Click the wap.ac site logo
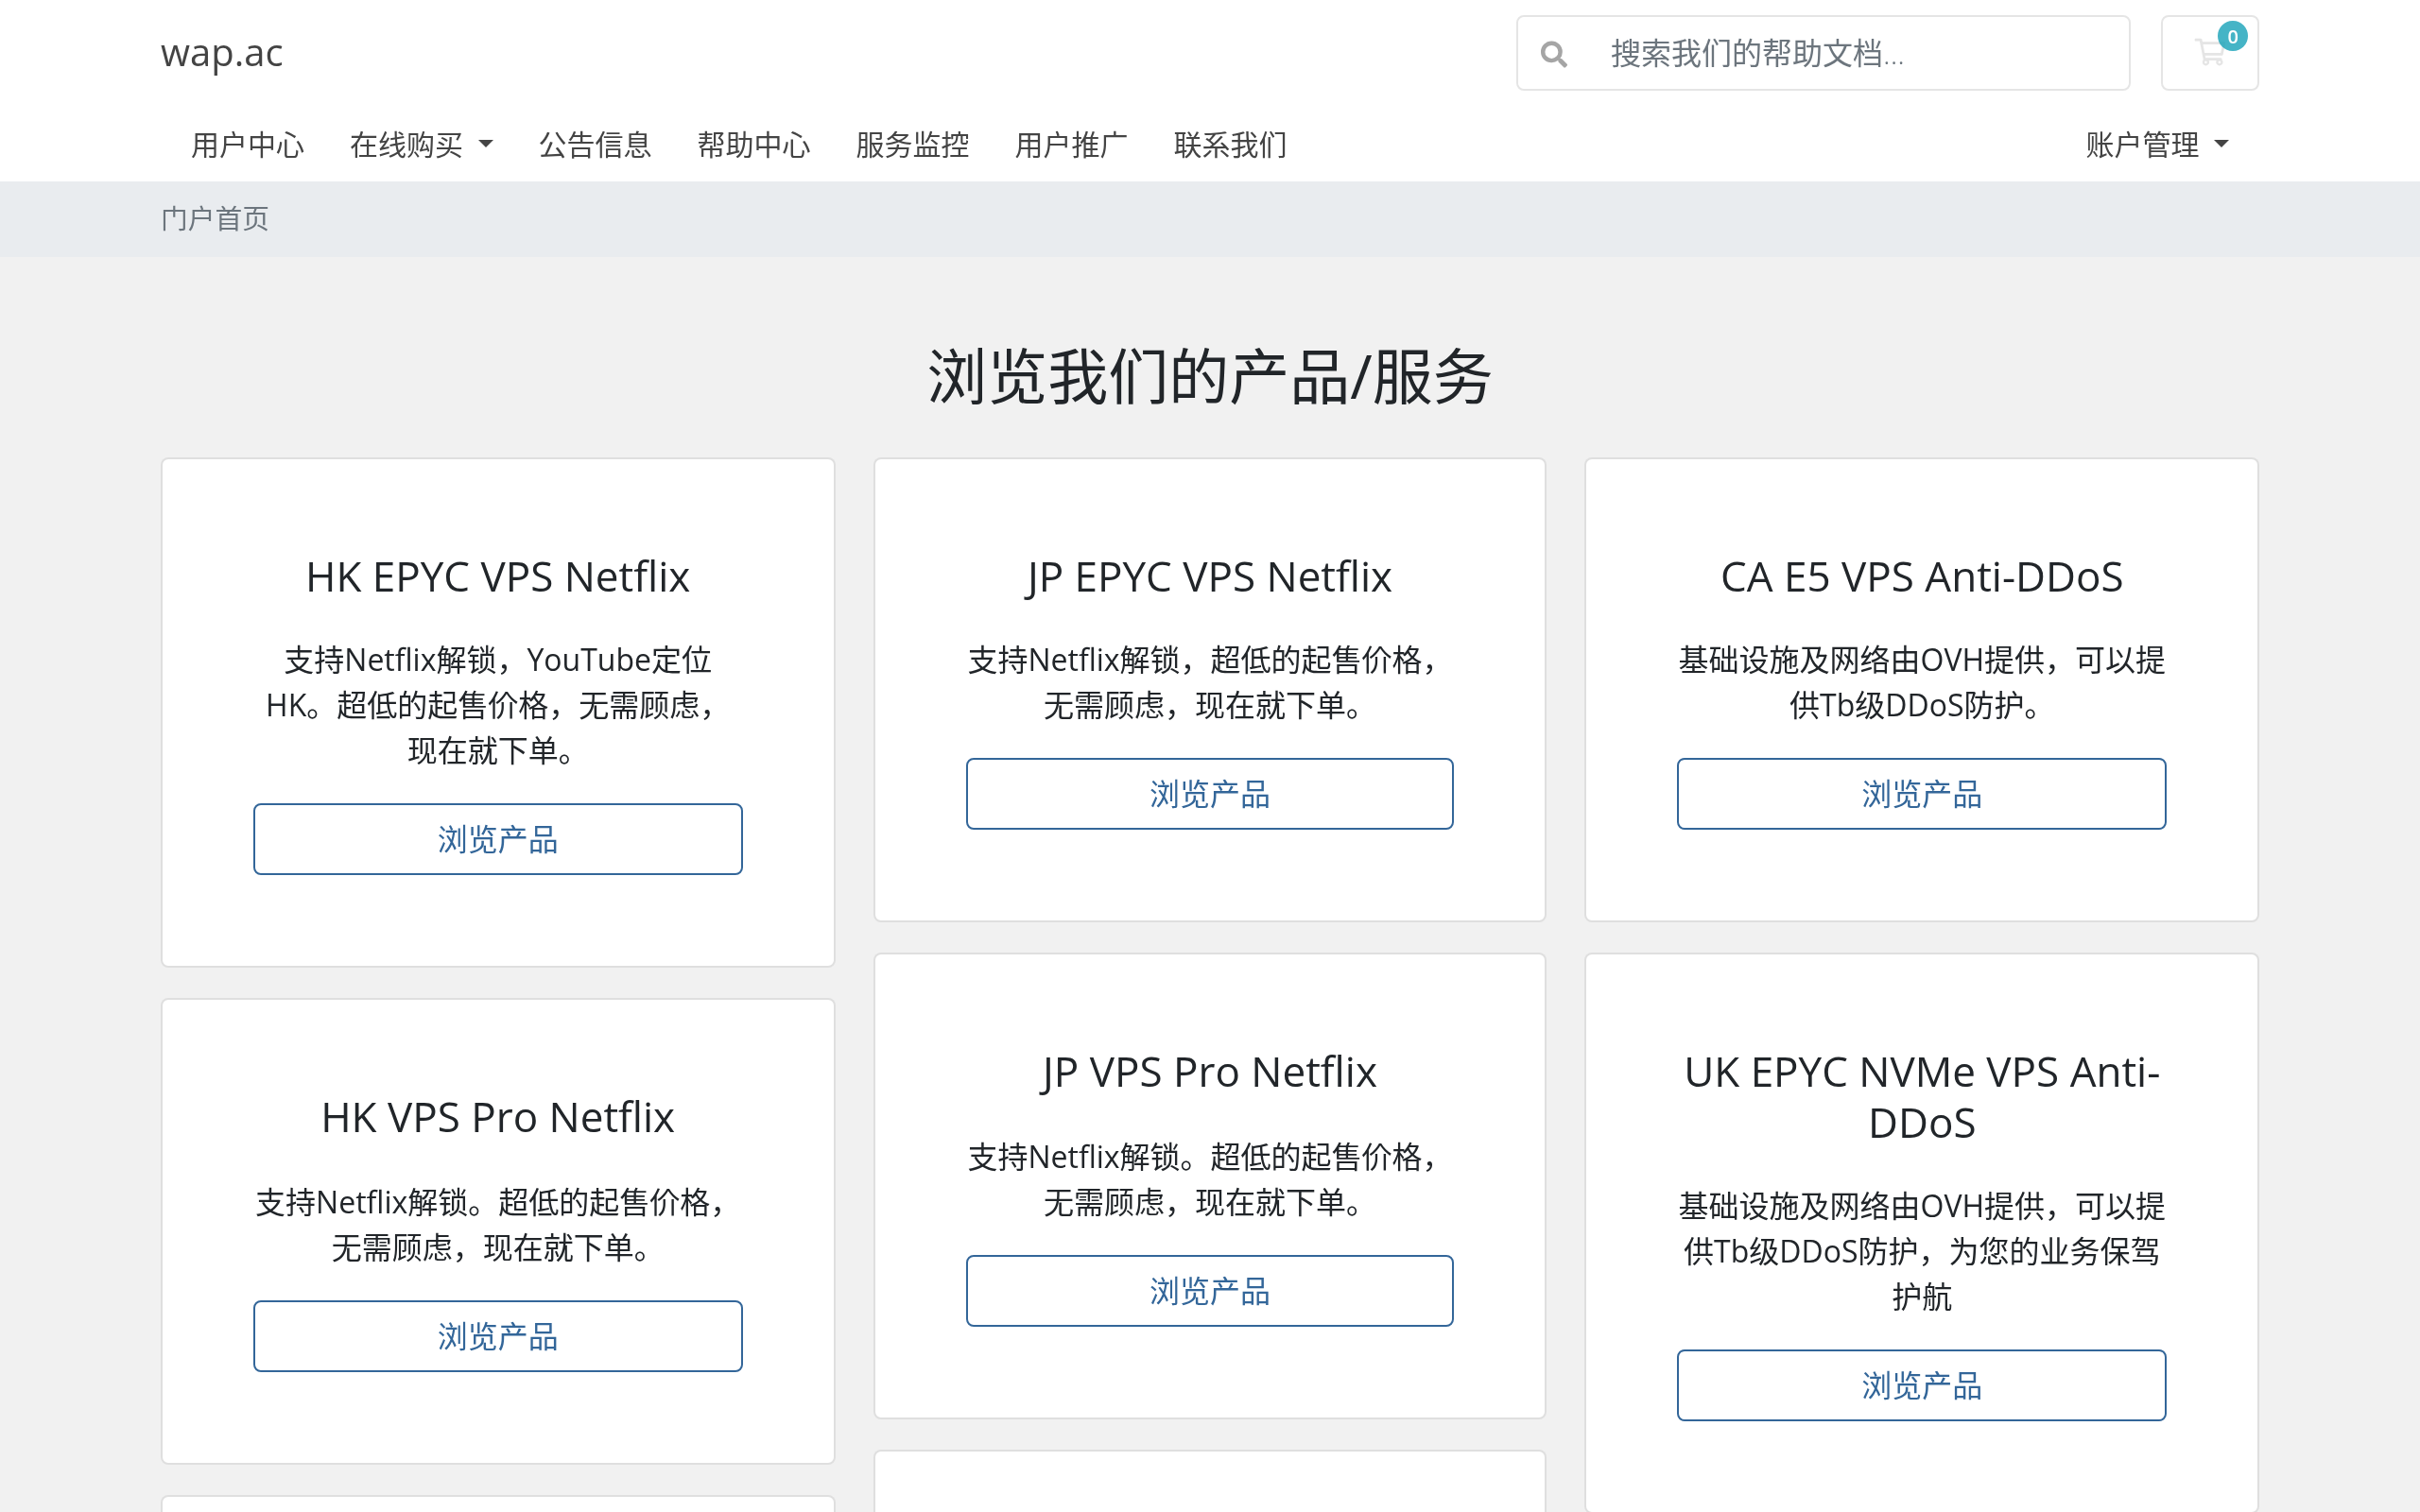The image size is (2420, 1512). tap(222, 53)
